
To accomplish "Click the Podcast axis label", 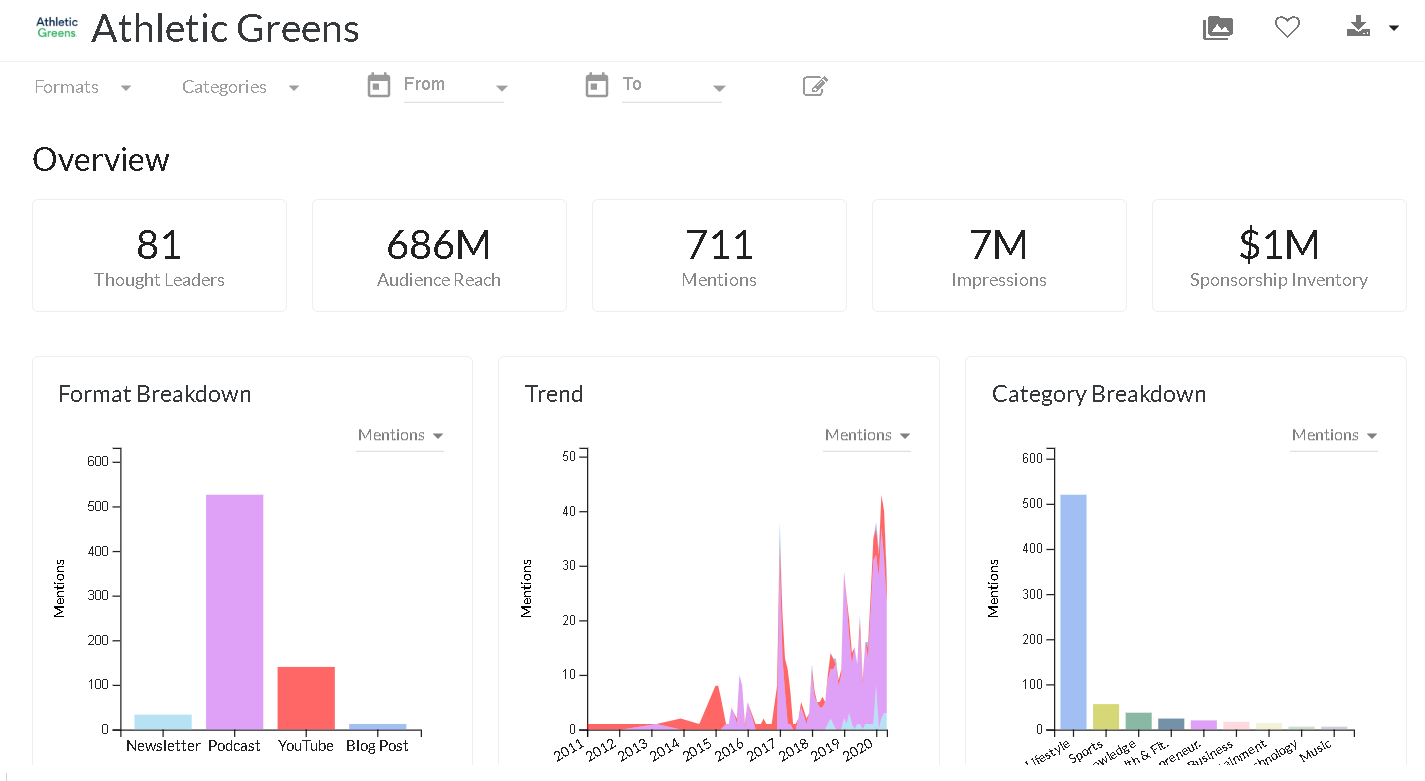I will coord(234,746).
